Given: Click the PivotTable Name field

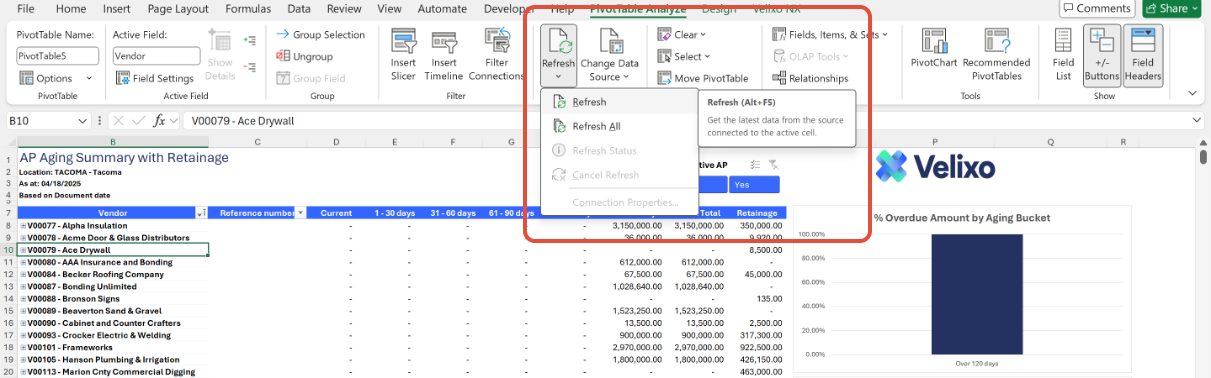Looking at the screenshot, I should tap(57, 56).
